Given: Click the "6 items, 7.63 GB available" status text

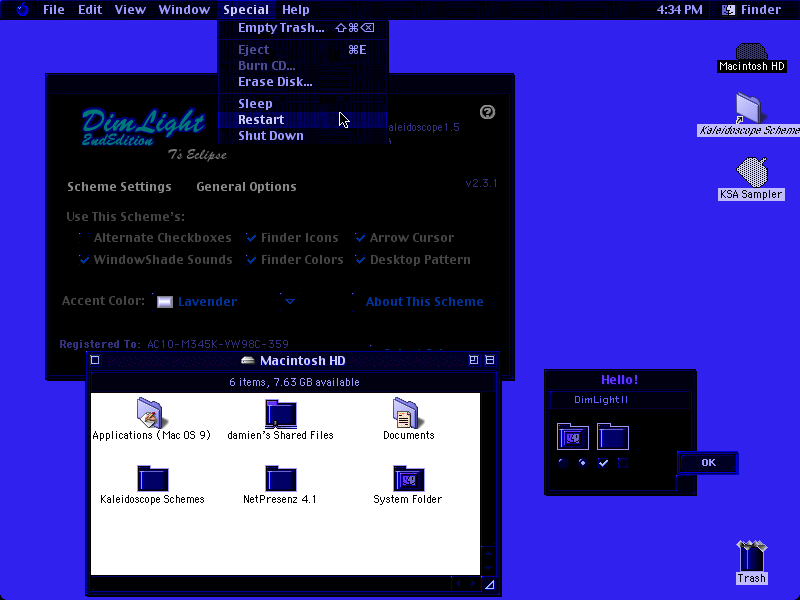Looking at the screenshot, I should pos(294,382).
